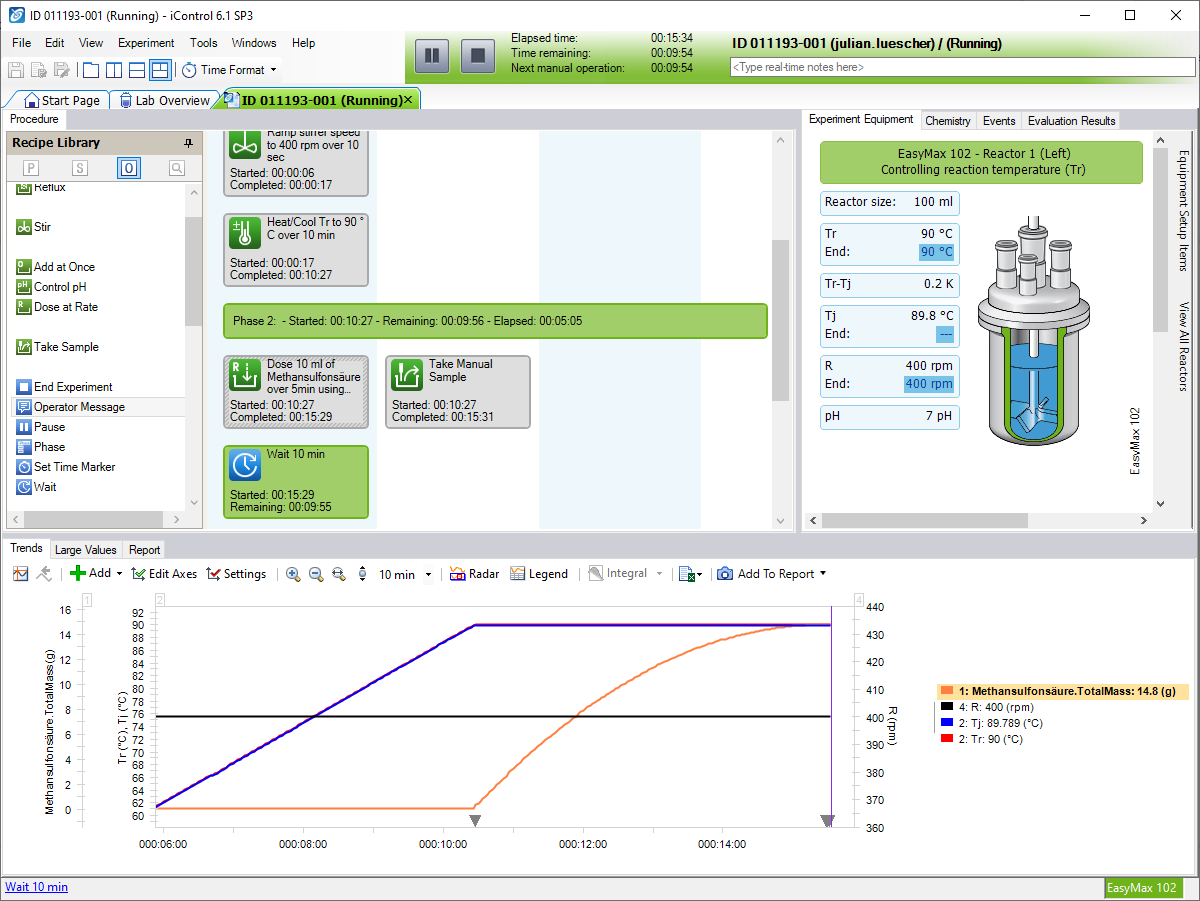
Task: Select the Stir operation in library
Action: [34, 227]
